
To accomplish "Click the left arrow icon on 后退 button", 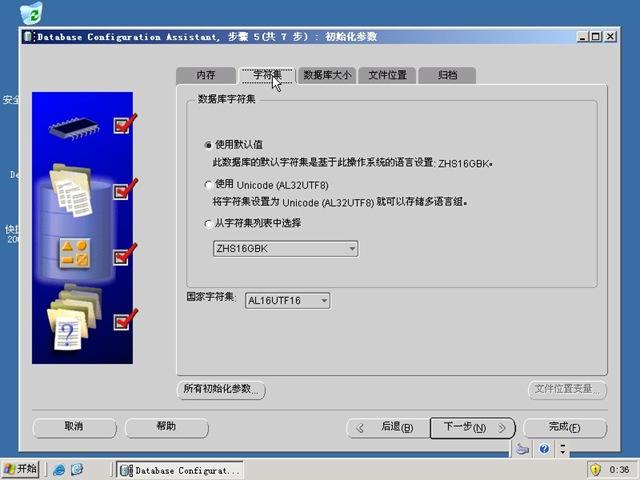I will [x=360, y=428].
